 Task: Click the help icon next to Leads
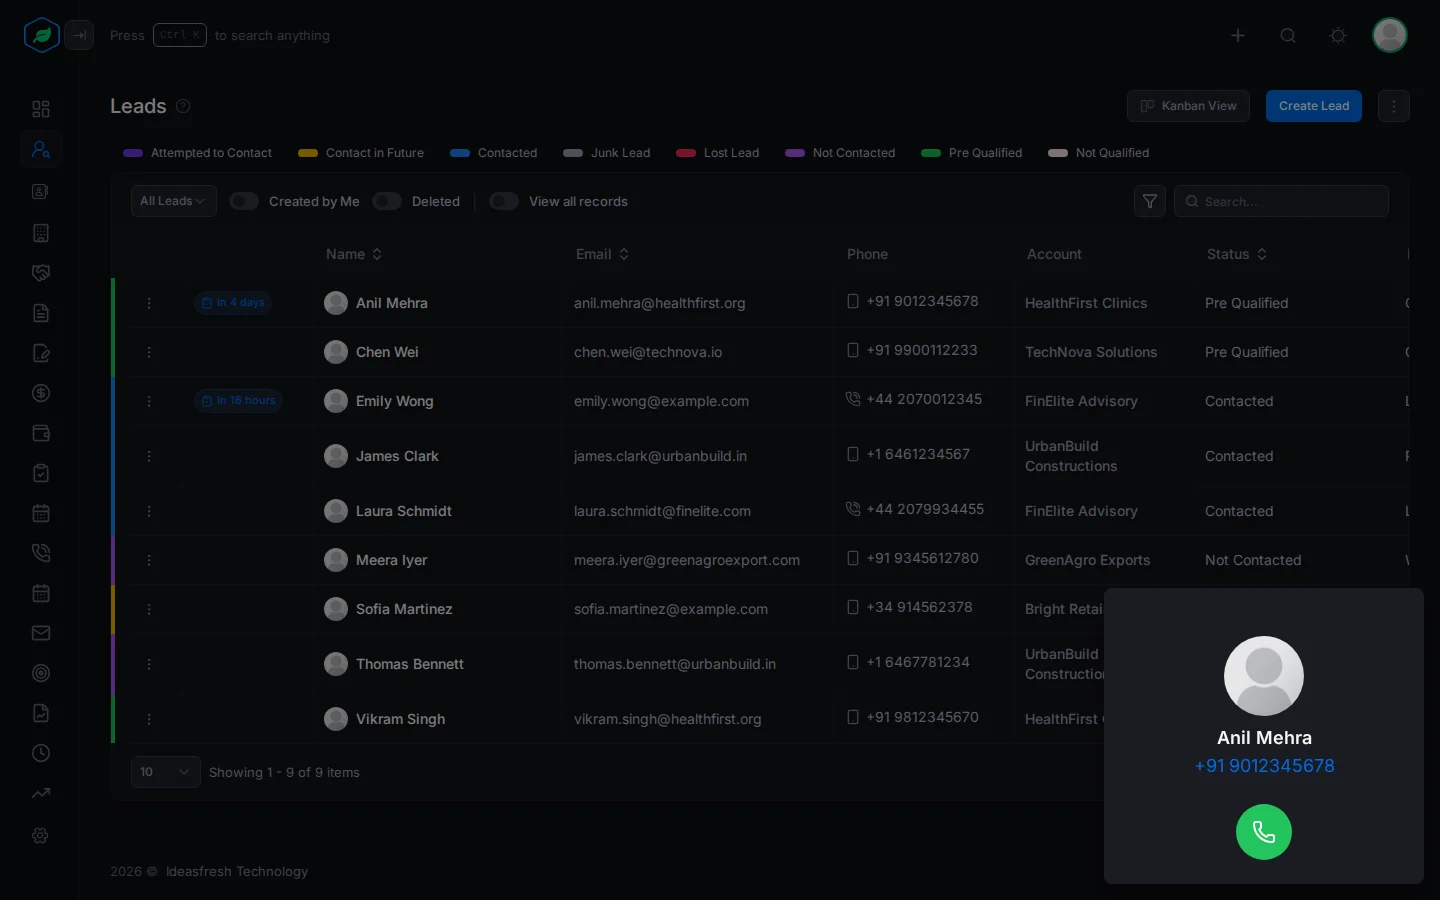tap(183, 106)
